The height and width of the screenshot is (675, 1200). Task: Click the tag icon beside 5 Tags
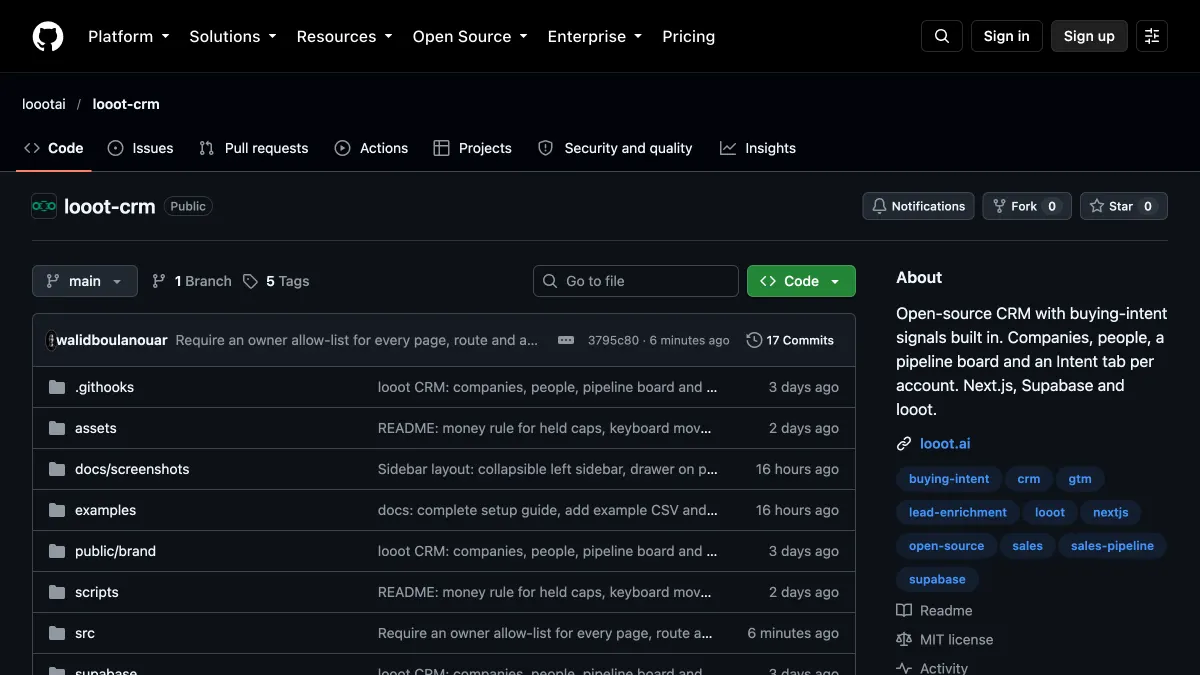pos(251,281)
